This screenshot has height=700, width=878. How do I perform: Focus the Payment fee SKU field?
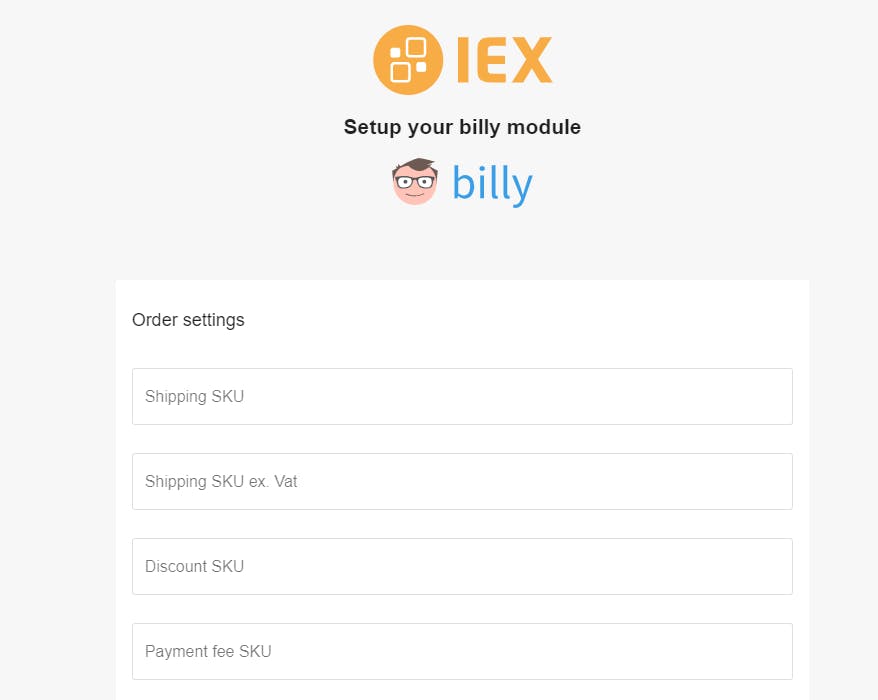[x=462, y=652]
